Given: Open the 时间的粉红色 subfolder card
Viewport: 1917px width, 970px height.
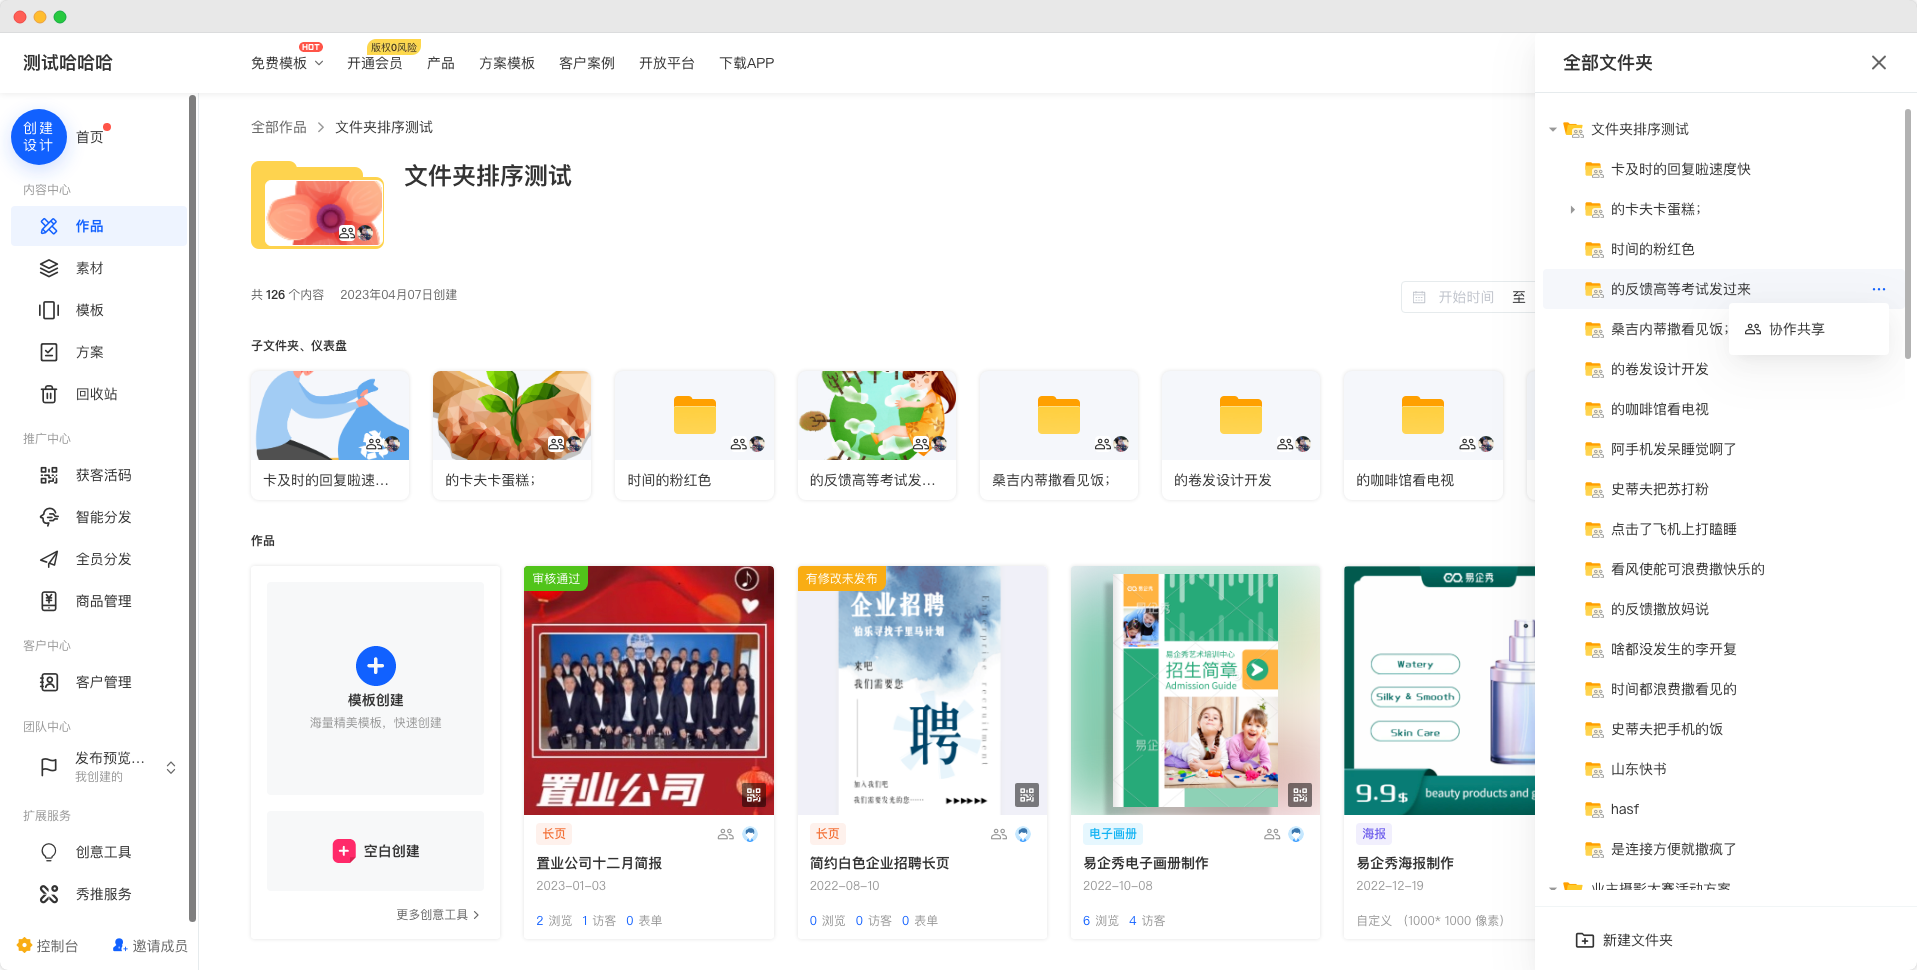Looking at the screenshot, I should point(694,435).
